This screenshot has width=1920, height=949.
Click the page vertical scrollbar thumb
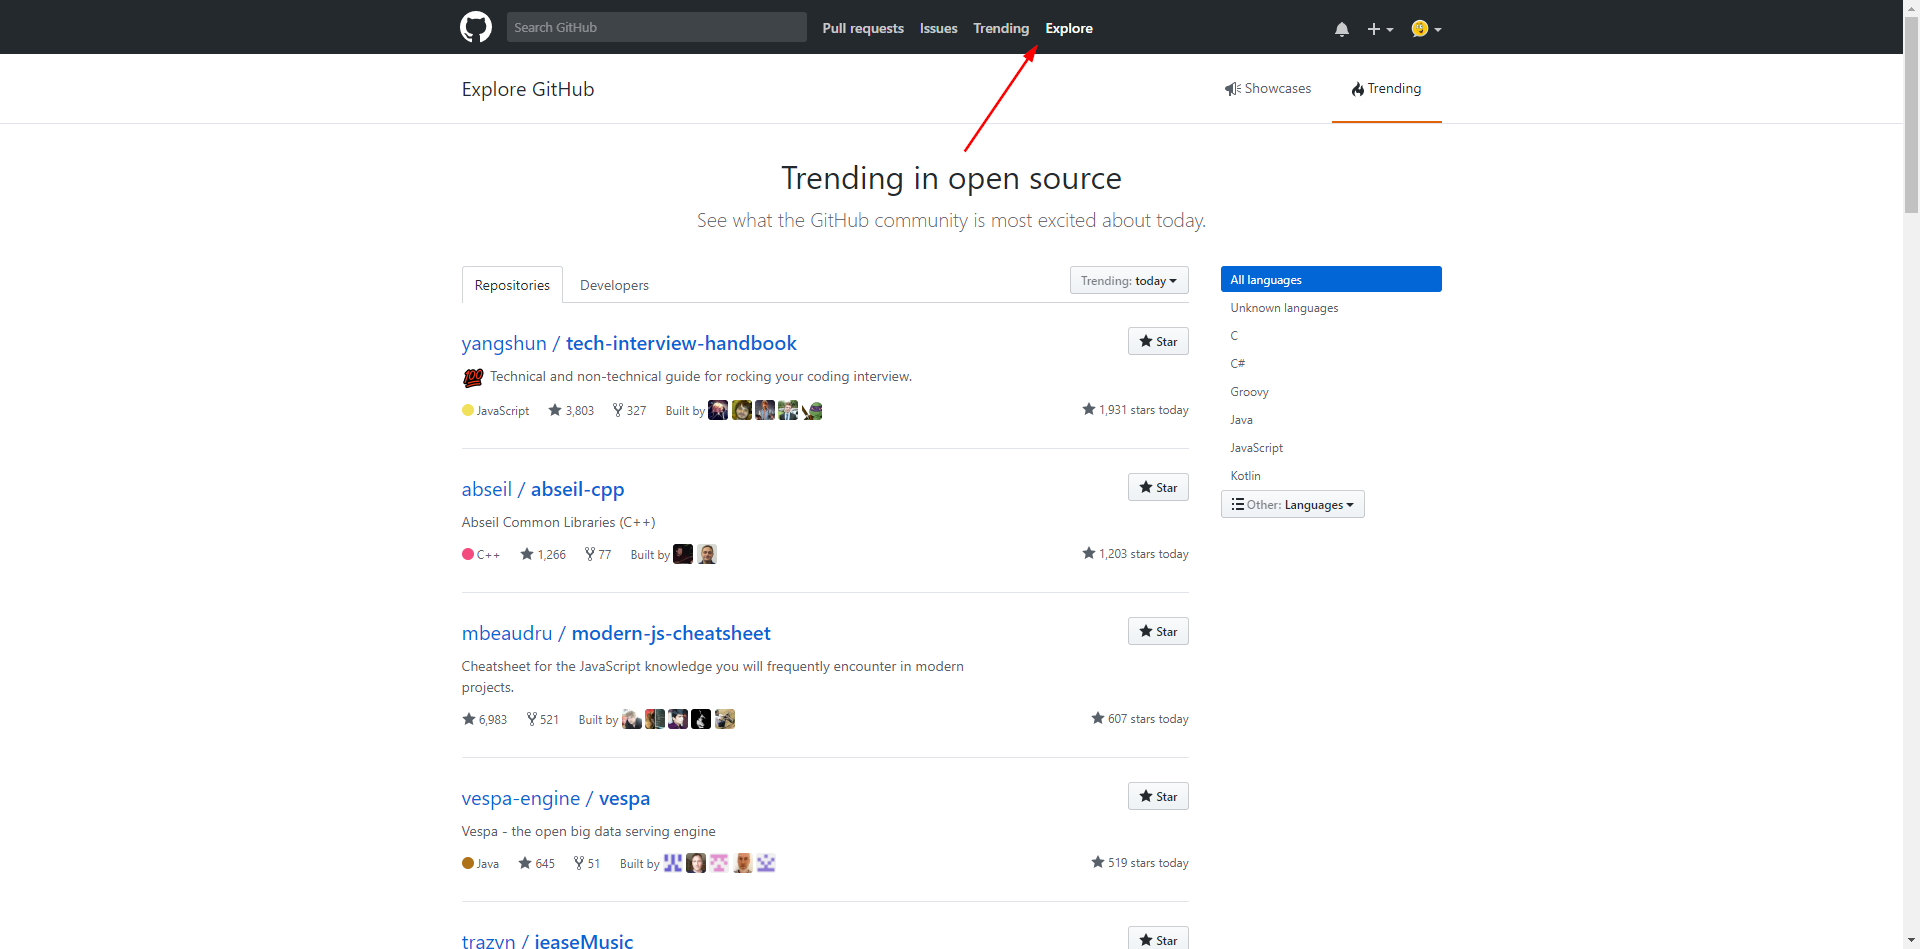click(x=1911, y=115)
